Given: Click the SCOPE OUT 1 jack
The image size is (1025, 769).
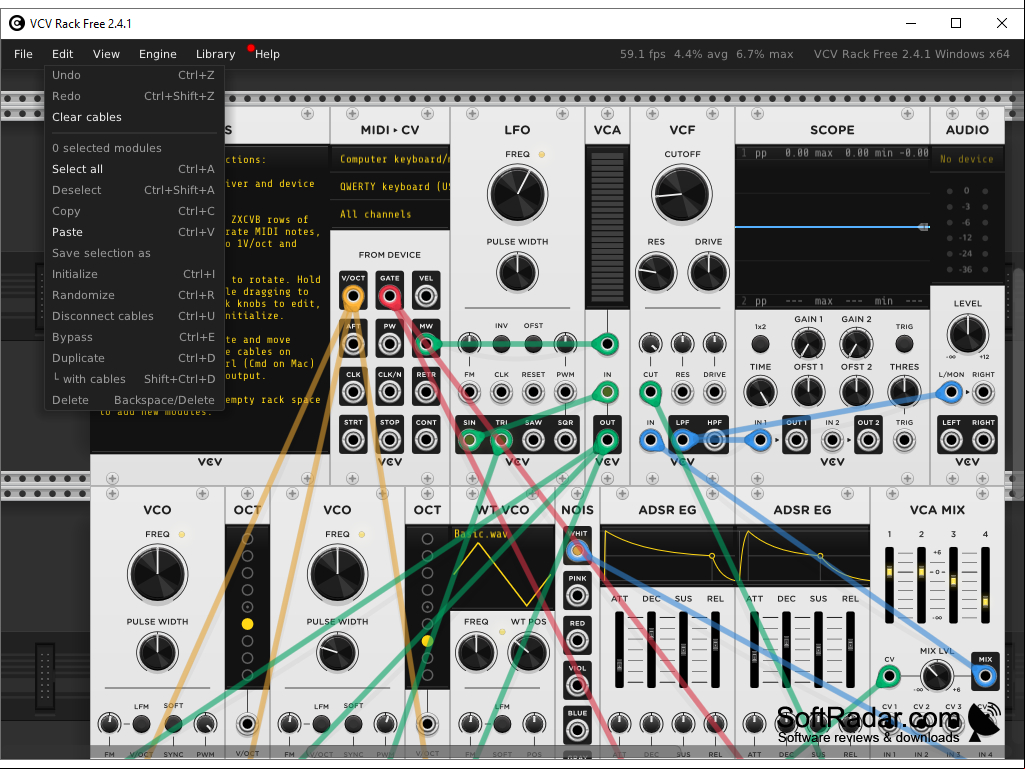Looking at the screenshot, I should (796, 440).
